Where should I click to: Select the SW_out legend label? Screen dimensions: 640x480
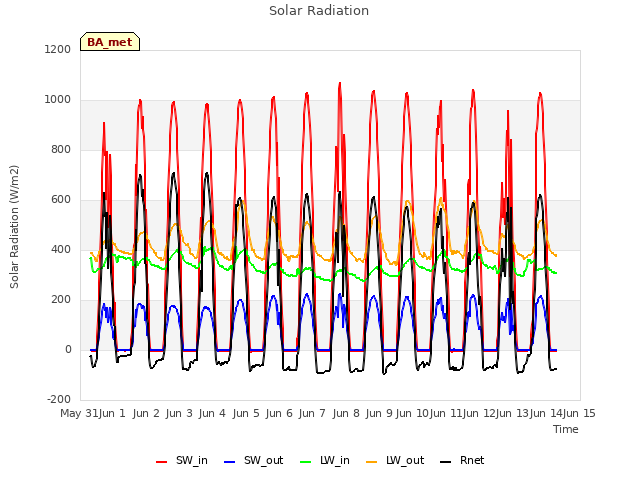pos(264,460)
